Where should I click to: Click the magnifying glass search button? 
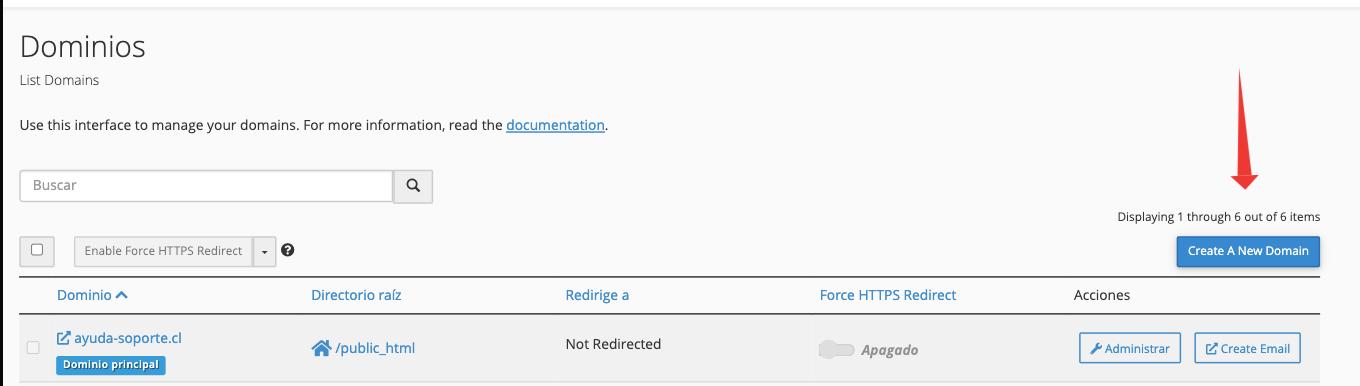click(x=413, y=186)
